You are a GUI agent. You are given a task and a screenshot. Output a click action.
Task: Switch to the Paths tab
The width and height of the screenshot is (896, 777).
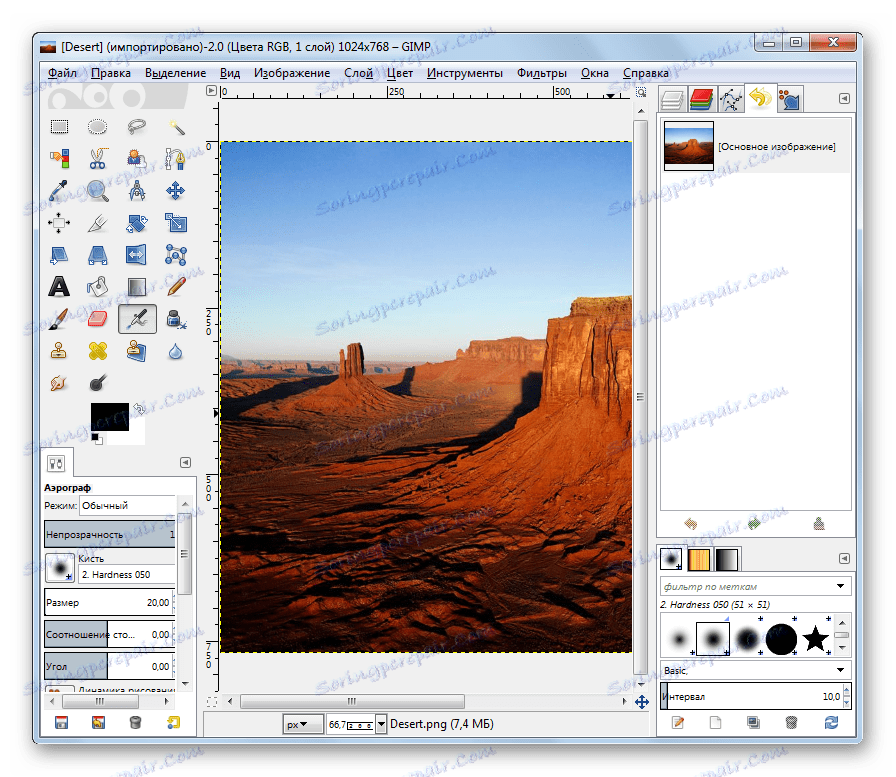point(731,99)
